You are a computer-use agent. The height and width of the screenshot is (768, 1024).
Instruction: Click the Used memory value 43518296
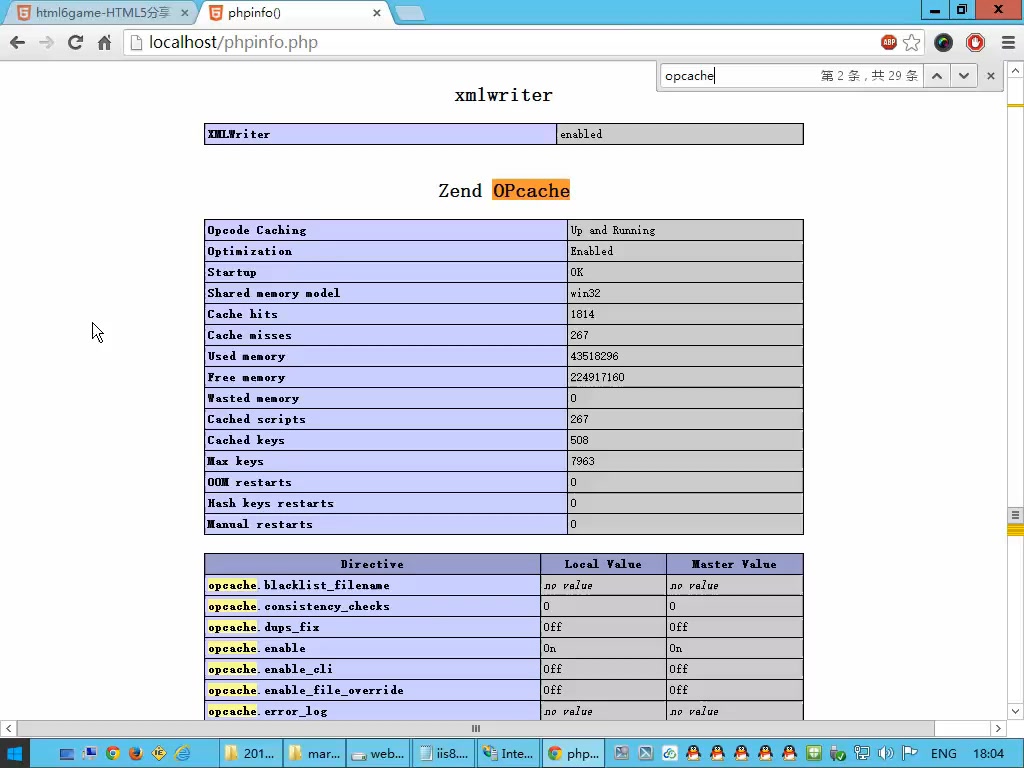coord(594,356)
